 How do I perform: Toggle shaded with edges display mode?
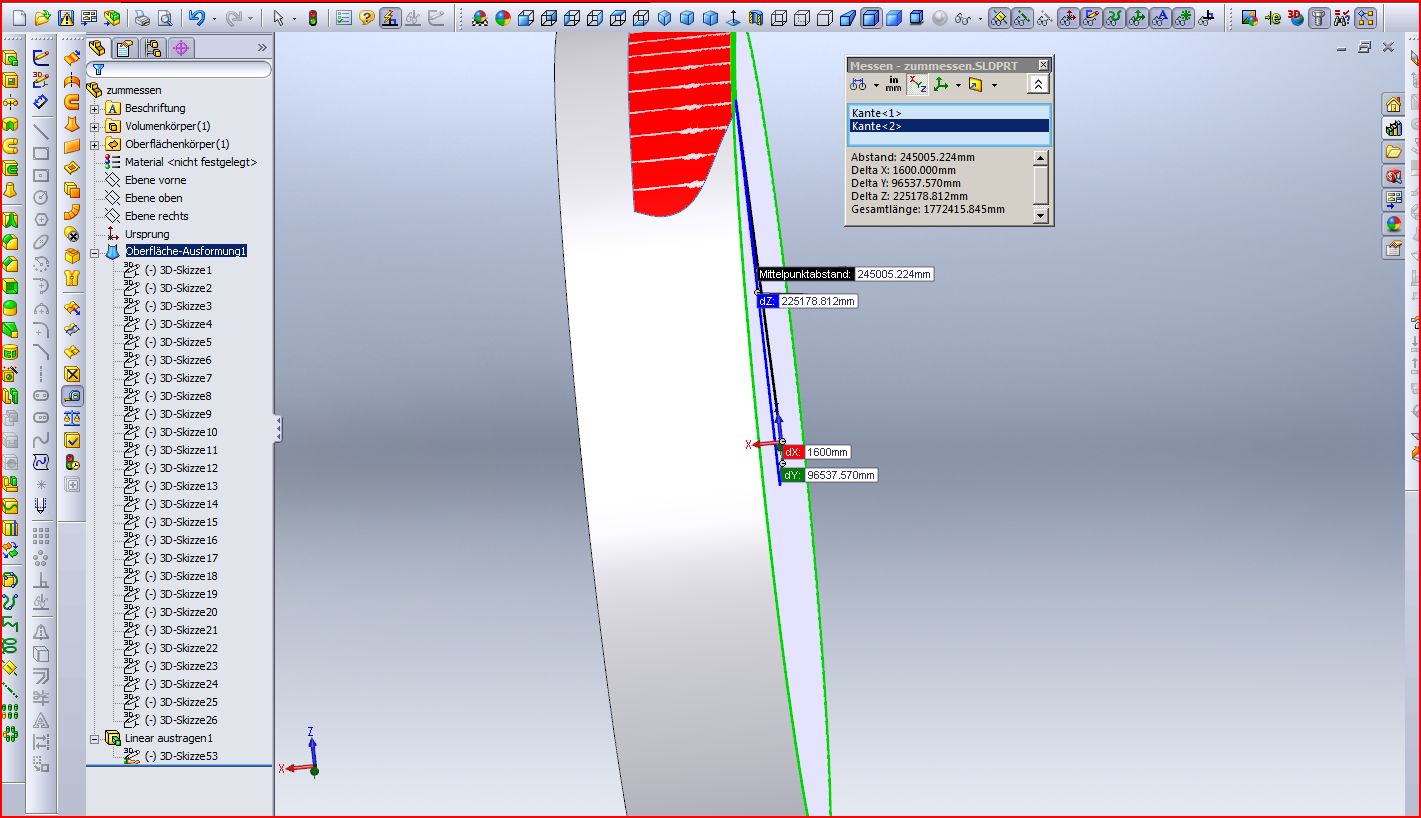click(x=871, y=18)
